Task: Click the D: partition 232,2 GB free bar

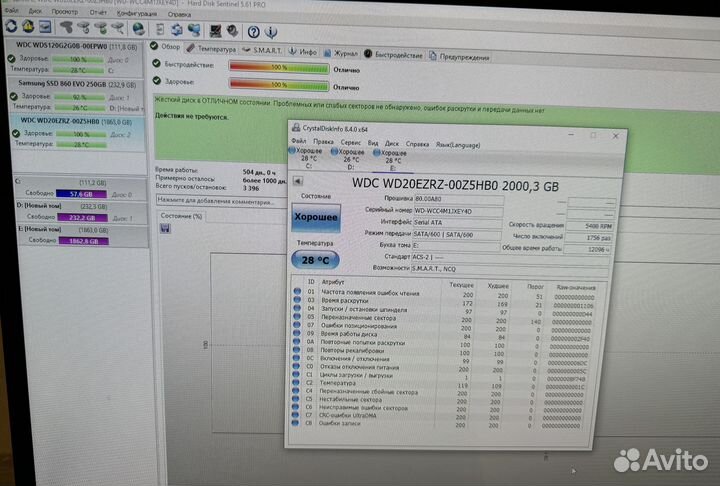Action: [x=83, y=217]
